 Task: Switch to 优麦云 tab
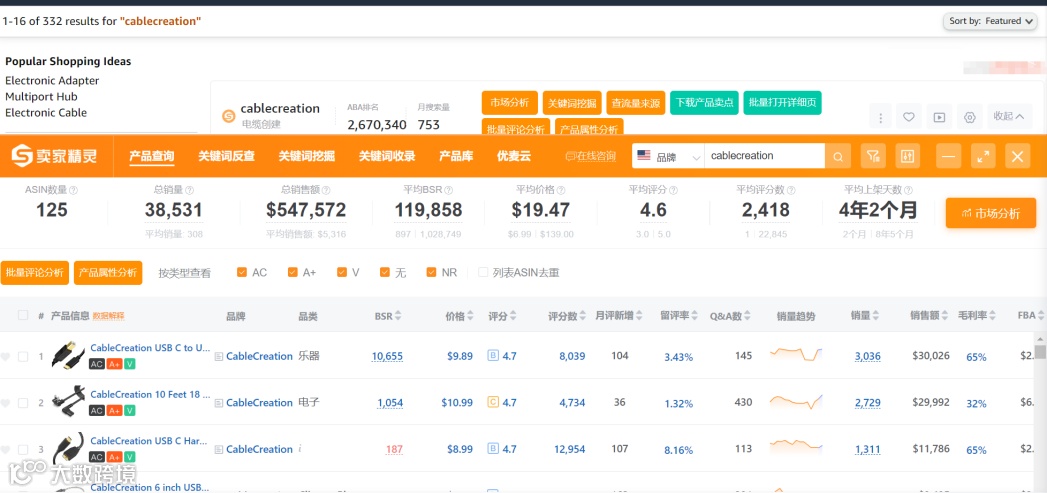tap(513, 156)
